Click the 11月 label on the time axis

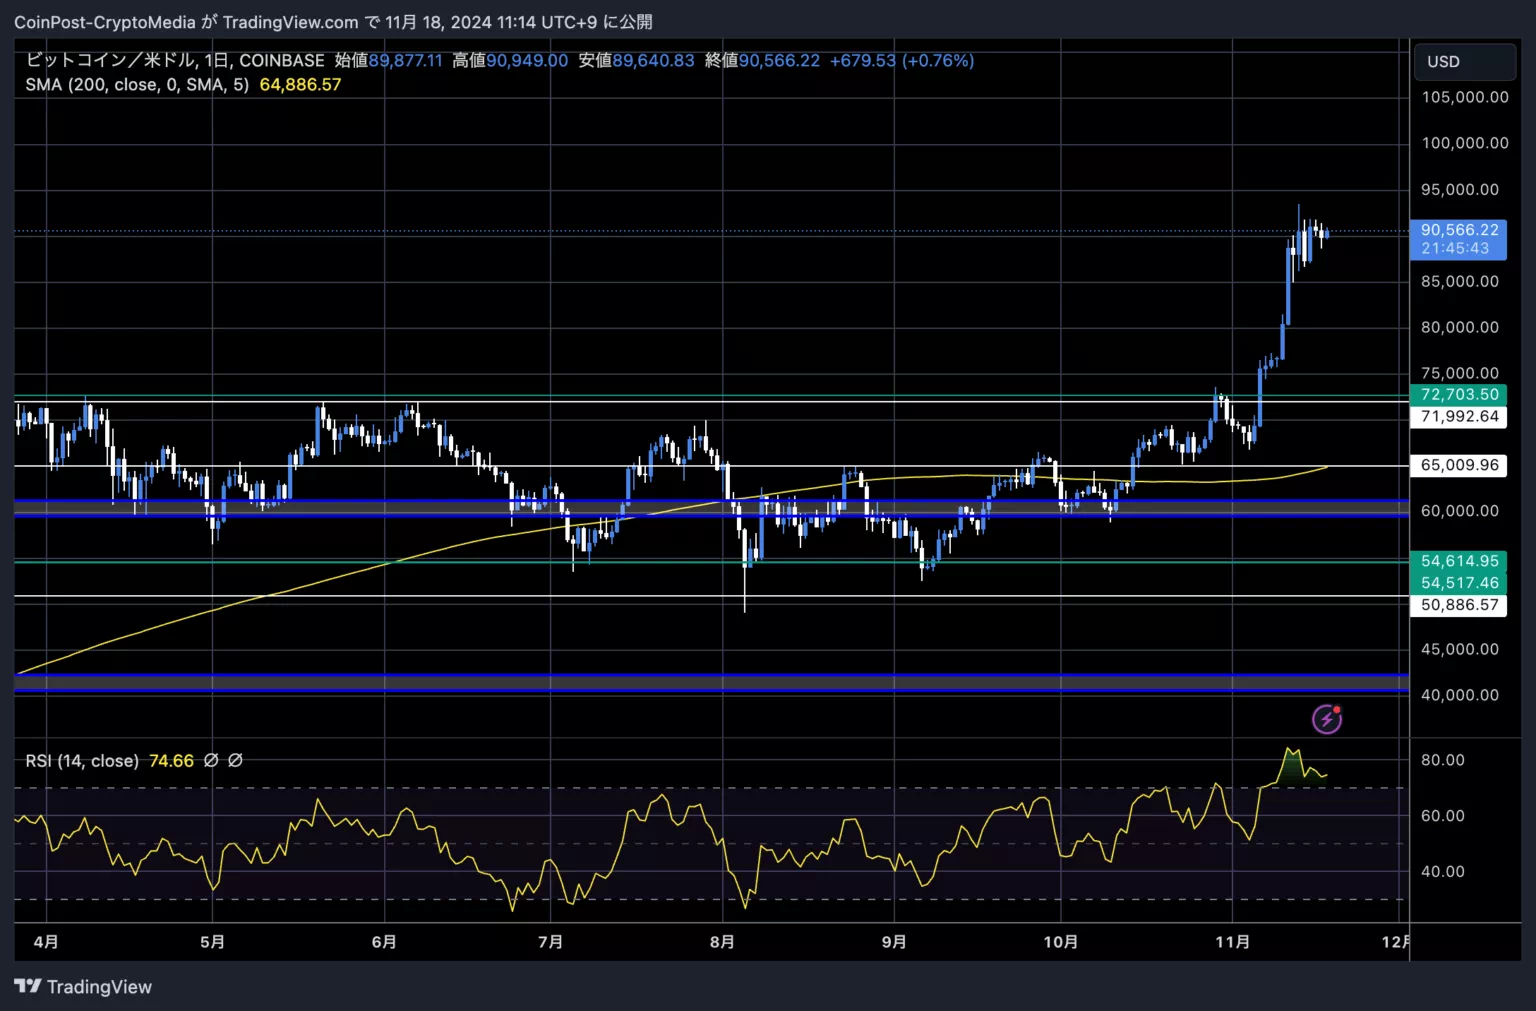click(1232, 942)
